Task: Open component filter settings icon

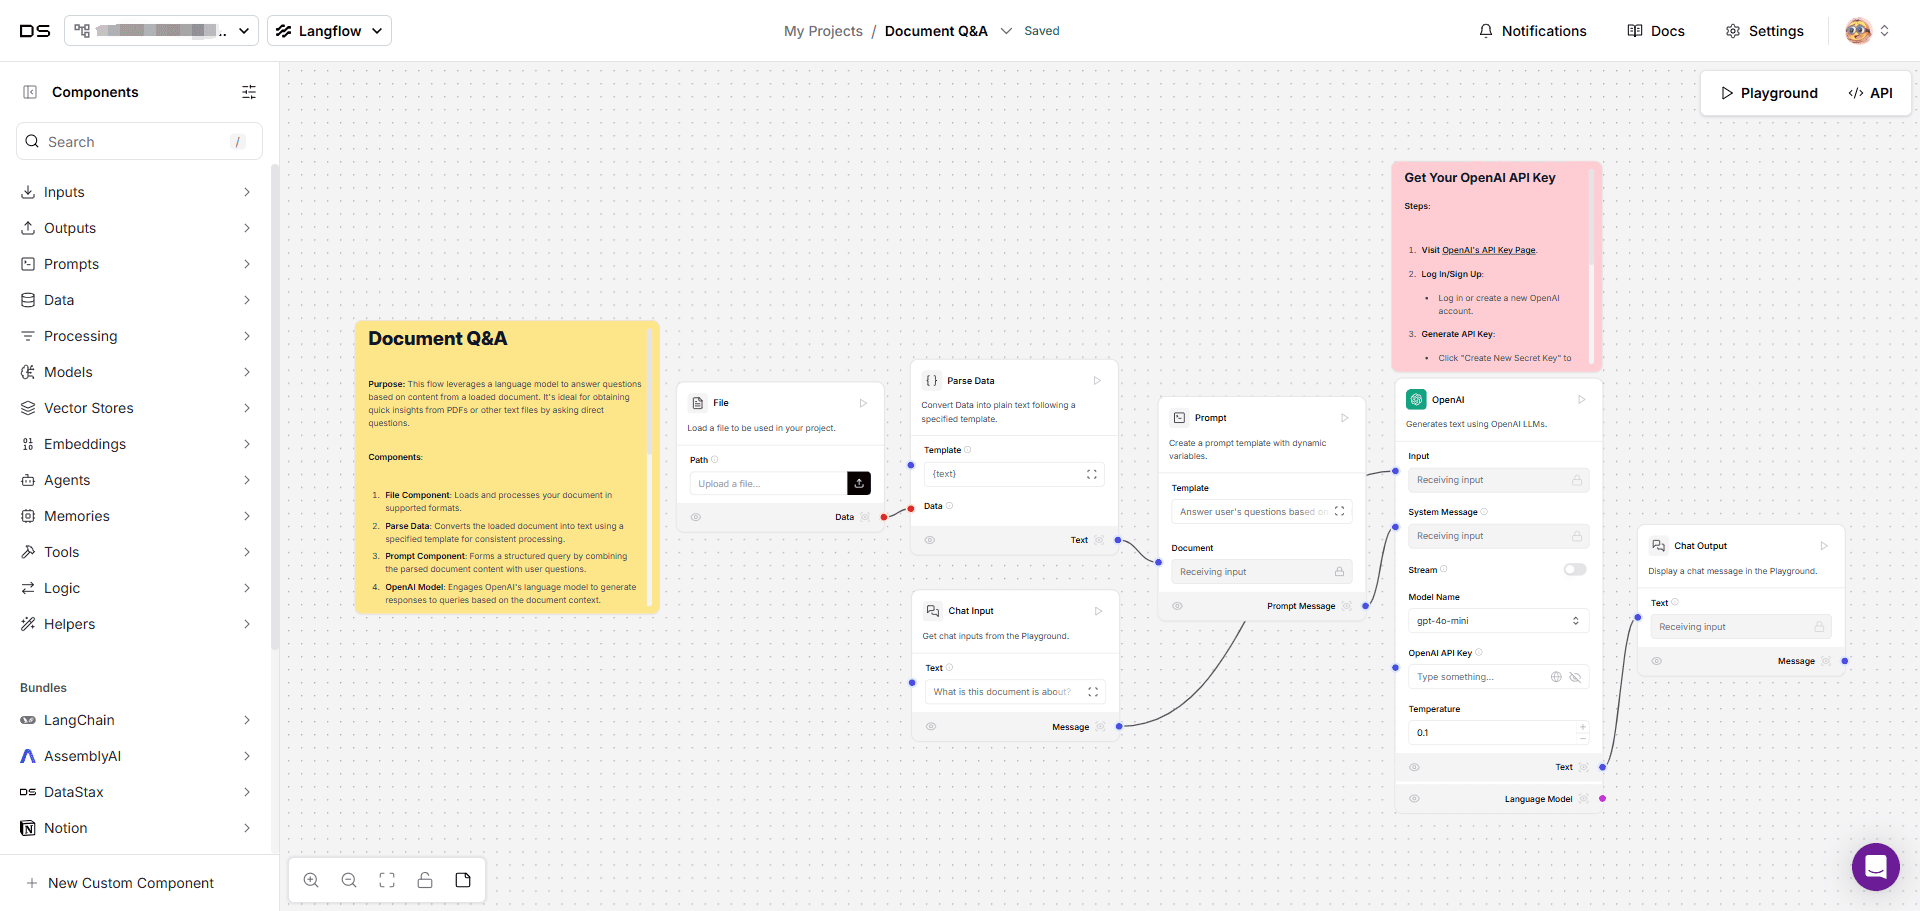Action: pyautogui.click(x=249, y=92)
